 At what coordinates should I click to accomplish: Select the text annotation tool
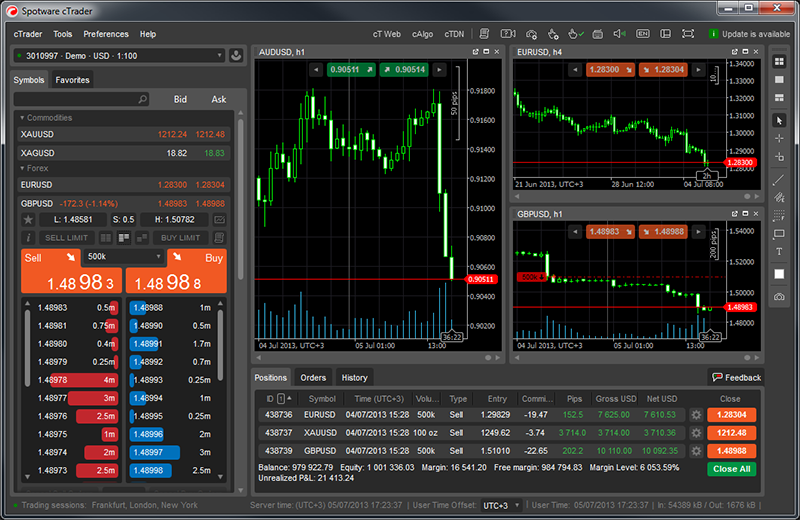tap(780, 251)
